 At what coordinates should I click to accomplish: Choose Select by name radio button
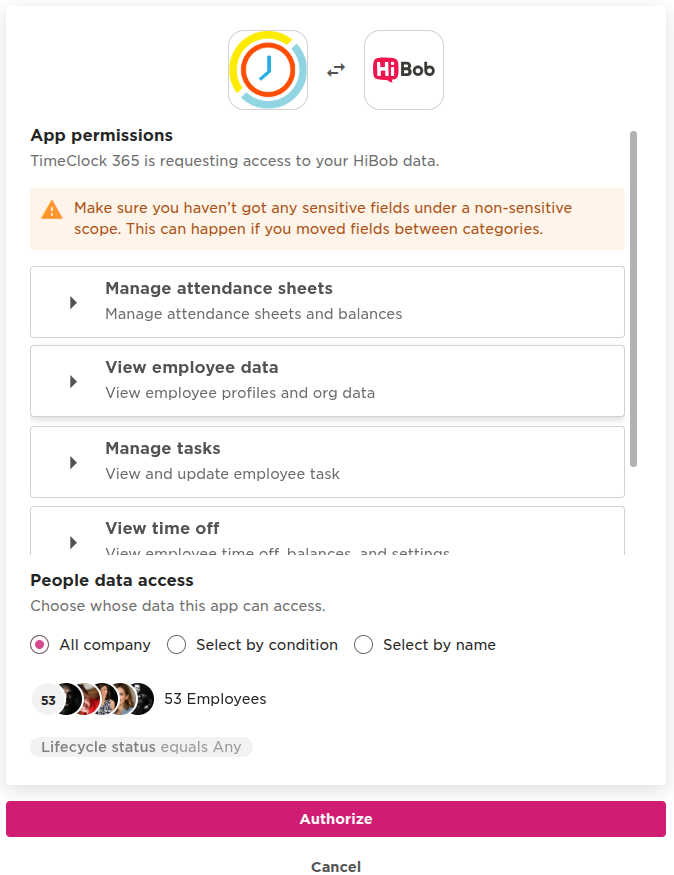coord(364,645)
